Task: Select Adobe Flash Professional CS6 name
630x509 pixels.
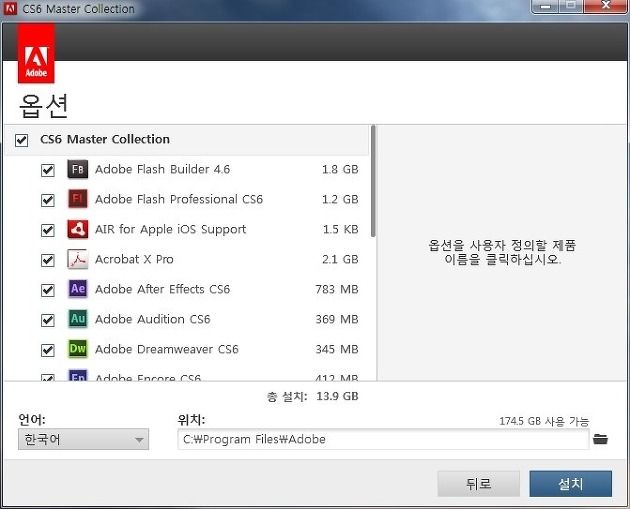Action: pyautogui.click(x=179, y=199)
